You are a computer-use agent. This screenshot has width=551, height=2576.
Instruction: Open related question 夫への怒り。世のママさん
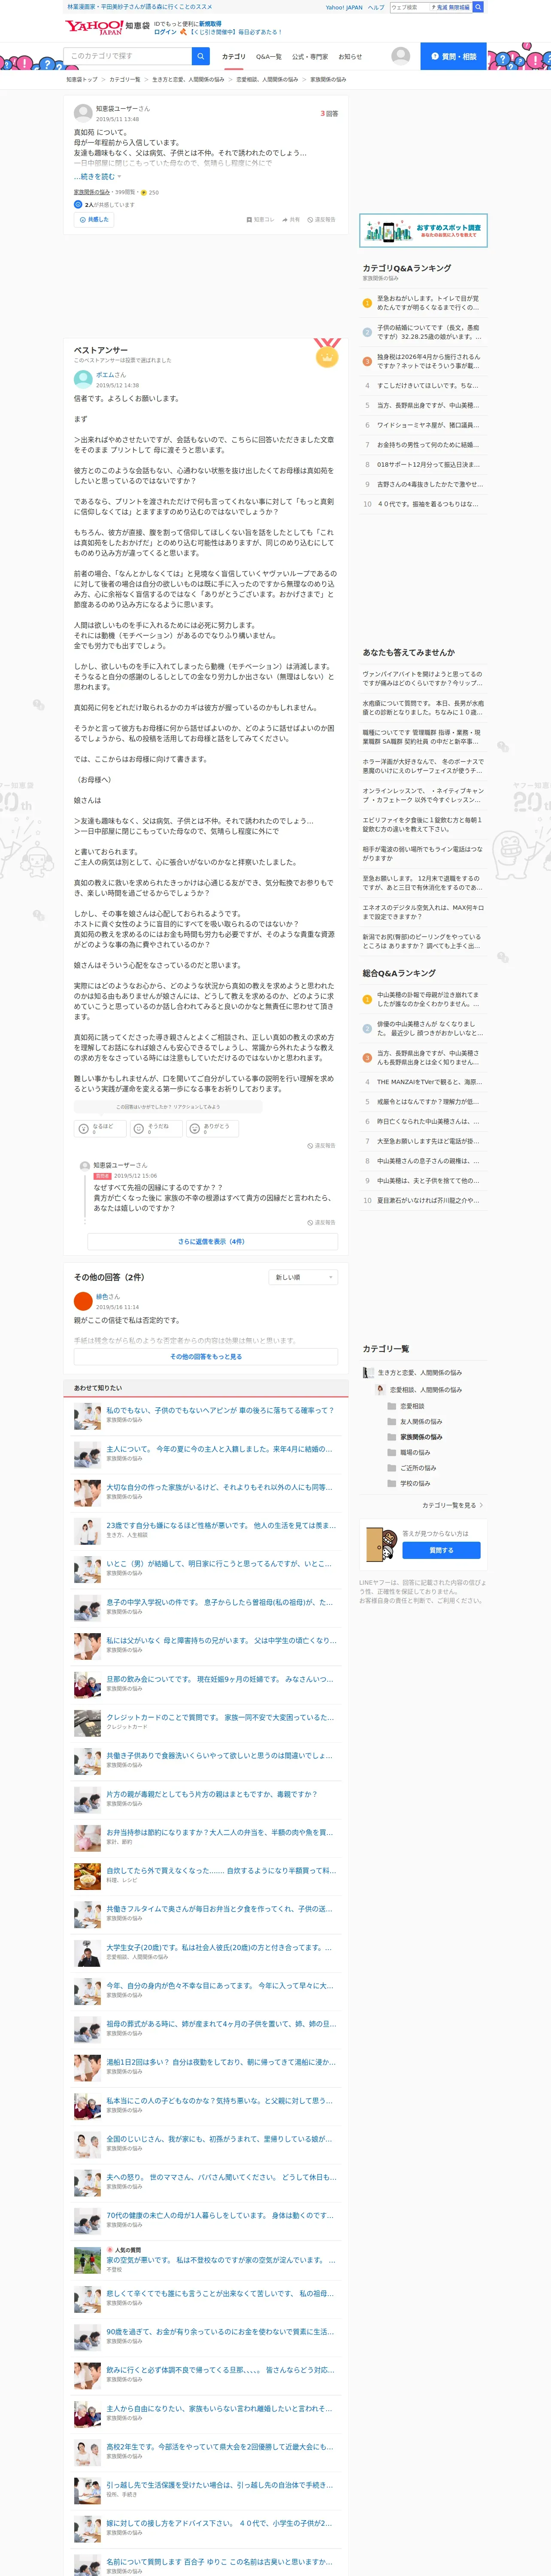(x=221, y=2177)
